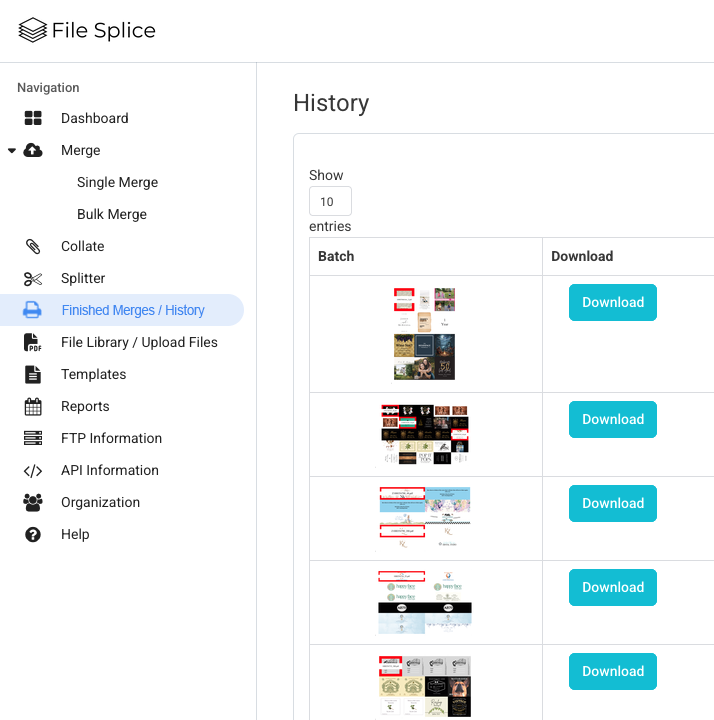Click the Reports calendar icon

33,406
